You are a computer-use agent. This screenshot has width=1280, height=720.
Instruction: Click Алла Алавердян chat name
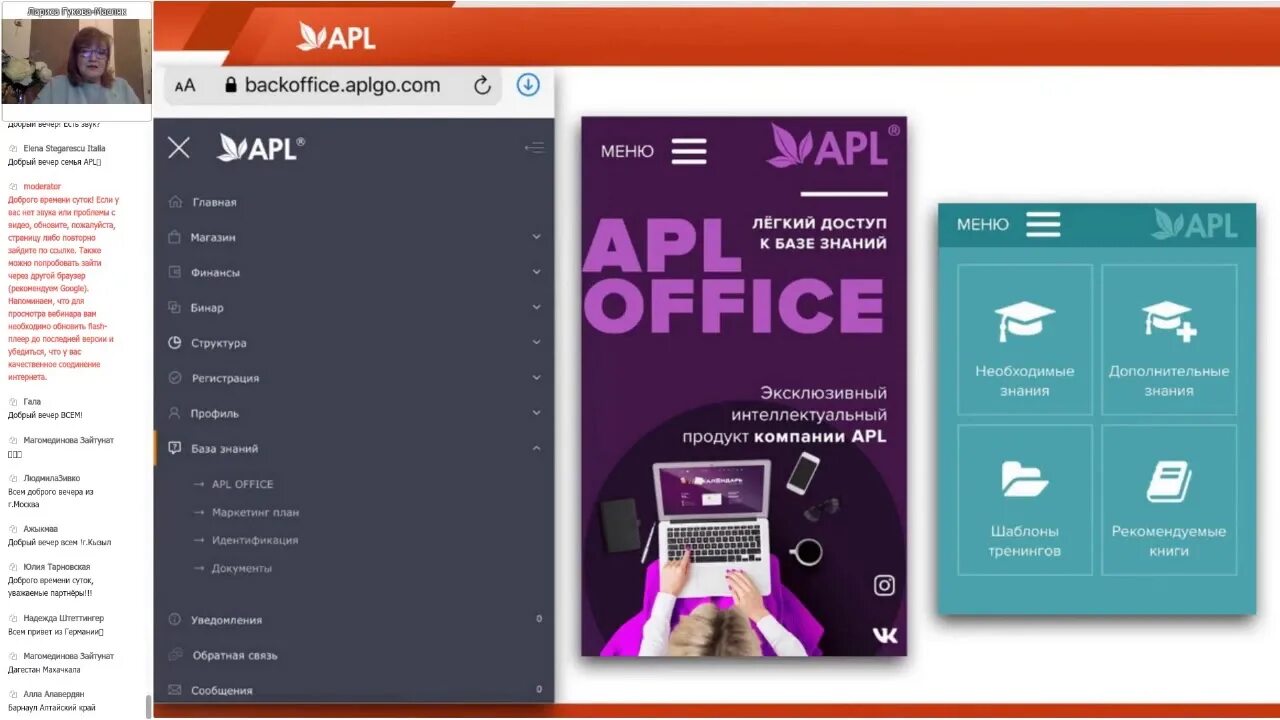coord(54,694)
